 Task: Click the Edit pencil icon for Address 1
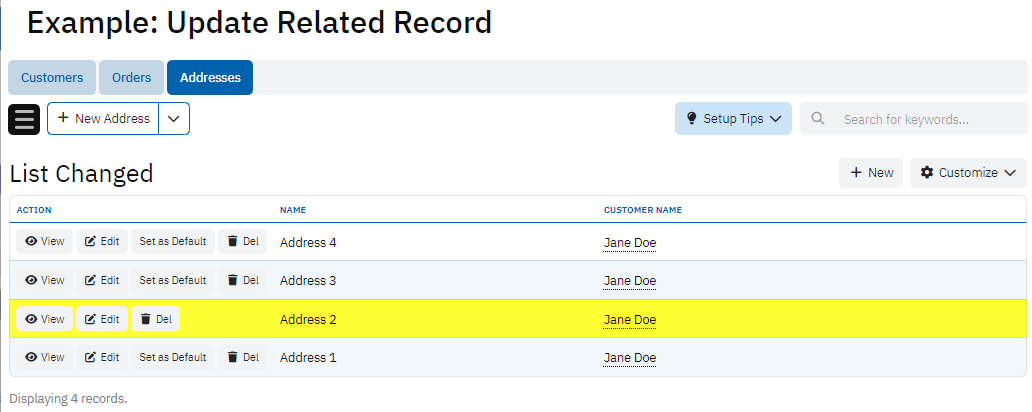click(91, 358)
